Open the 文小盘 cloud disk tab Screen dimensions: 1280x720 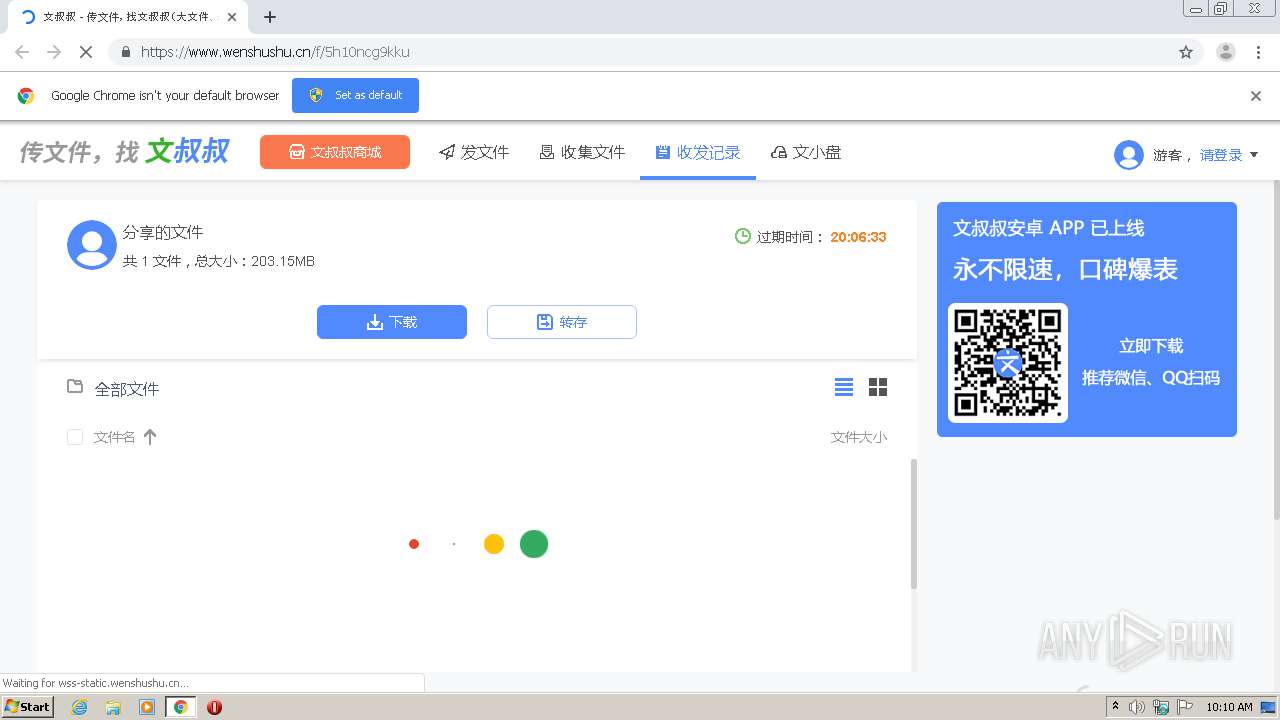(806, 152)
